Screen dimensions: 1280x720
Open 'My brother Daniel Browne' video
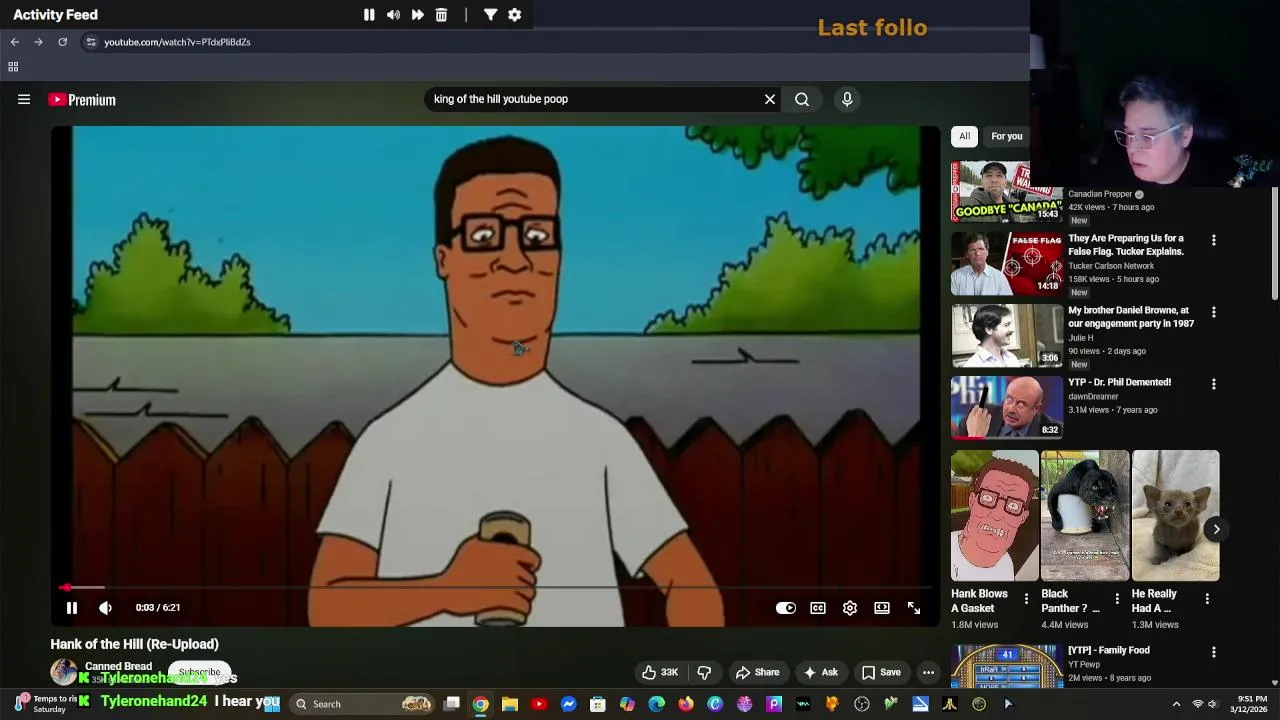1131,317
